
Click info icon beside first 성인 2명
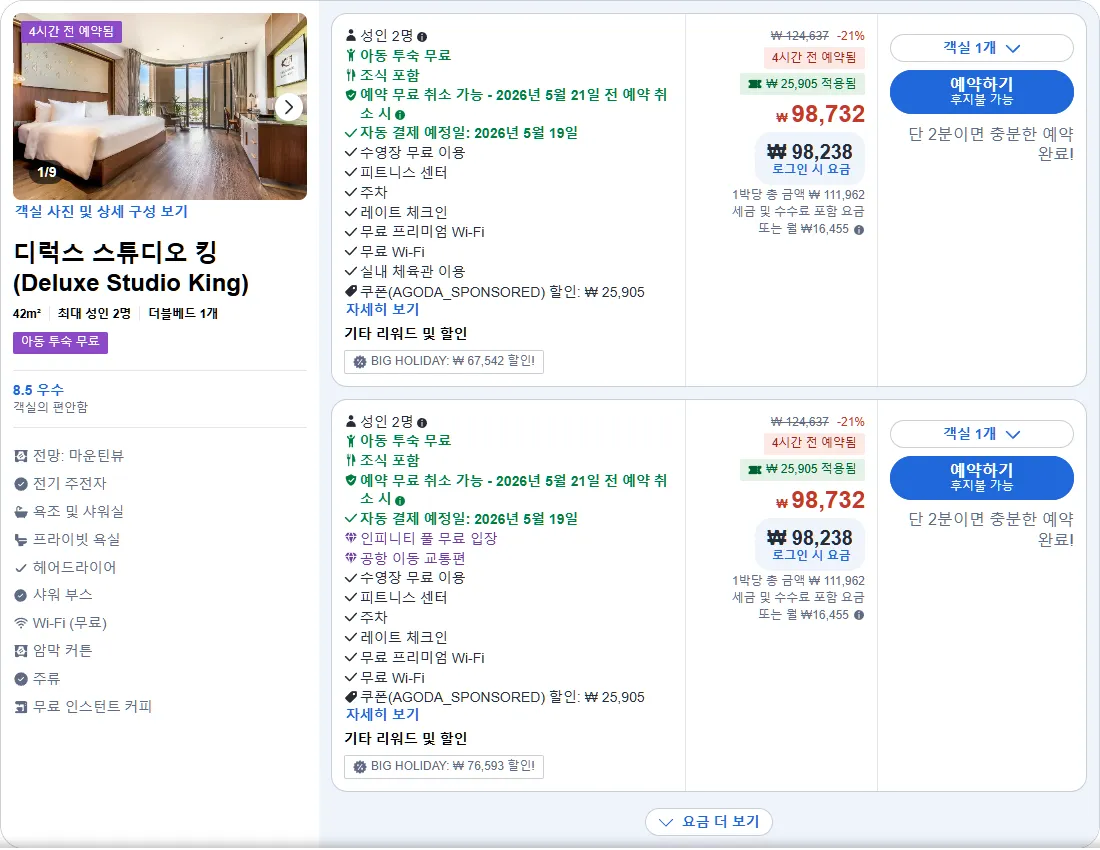tap(422, 36)
